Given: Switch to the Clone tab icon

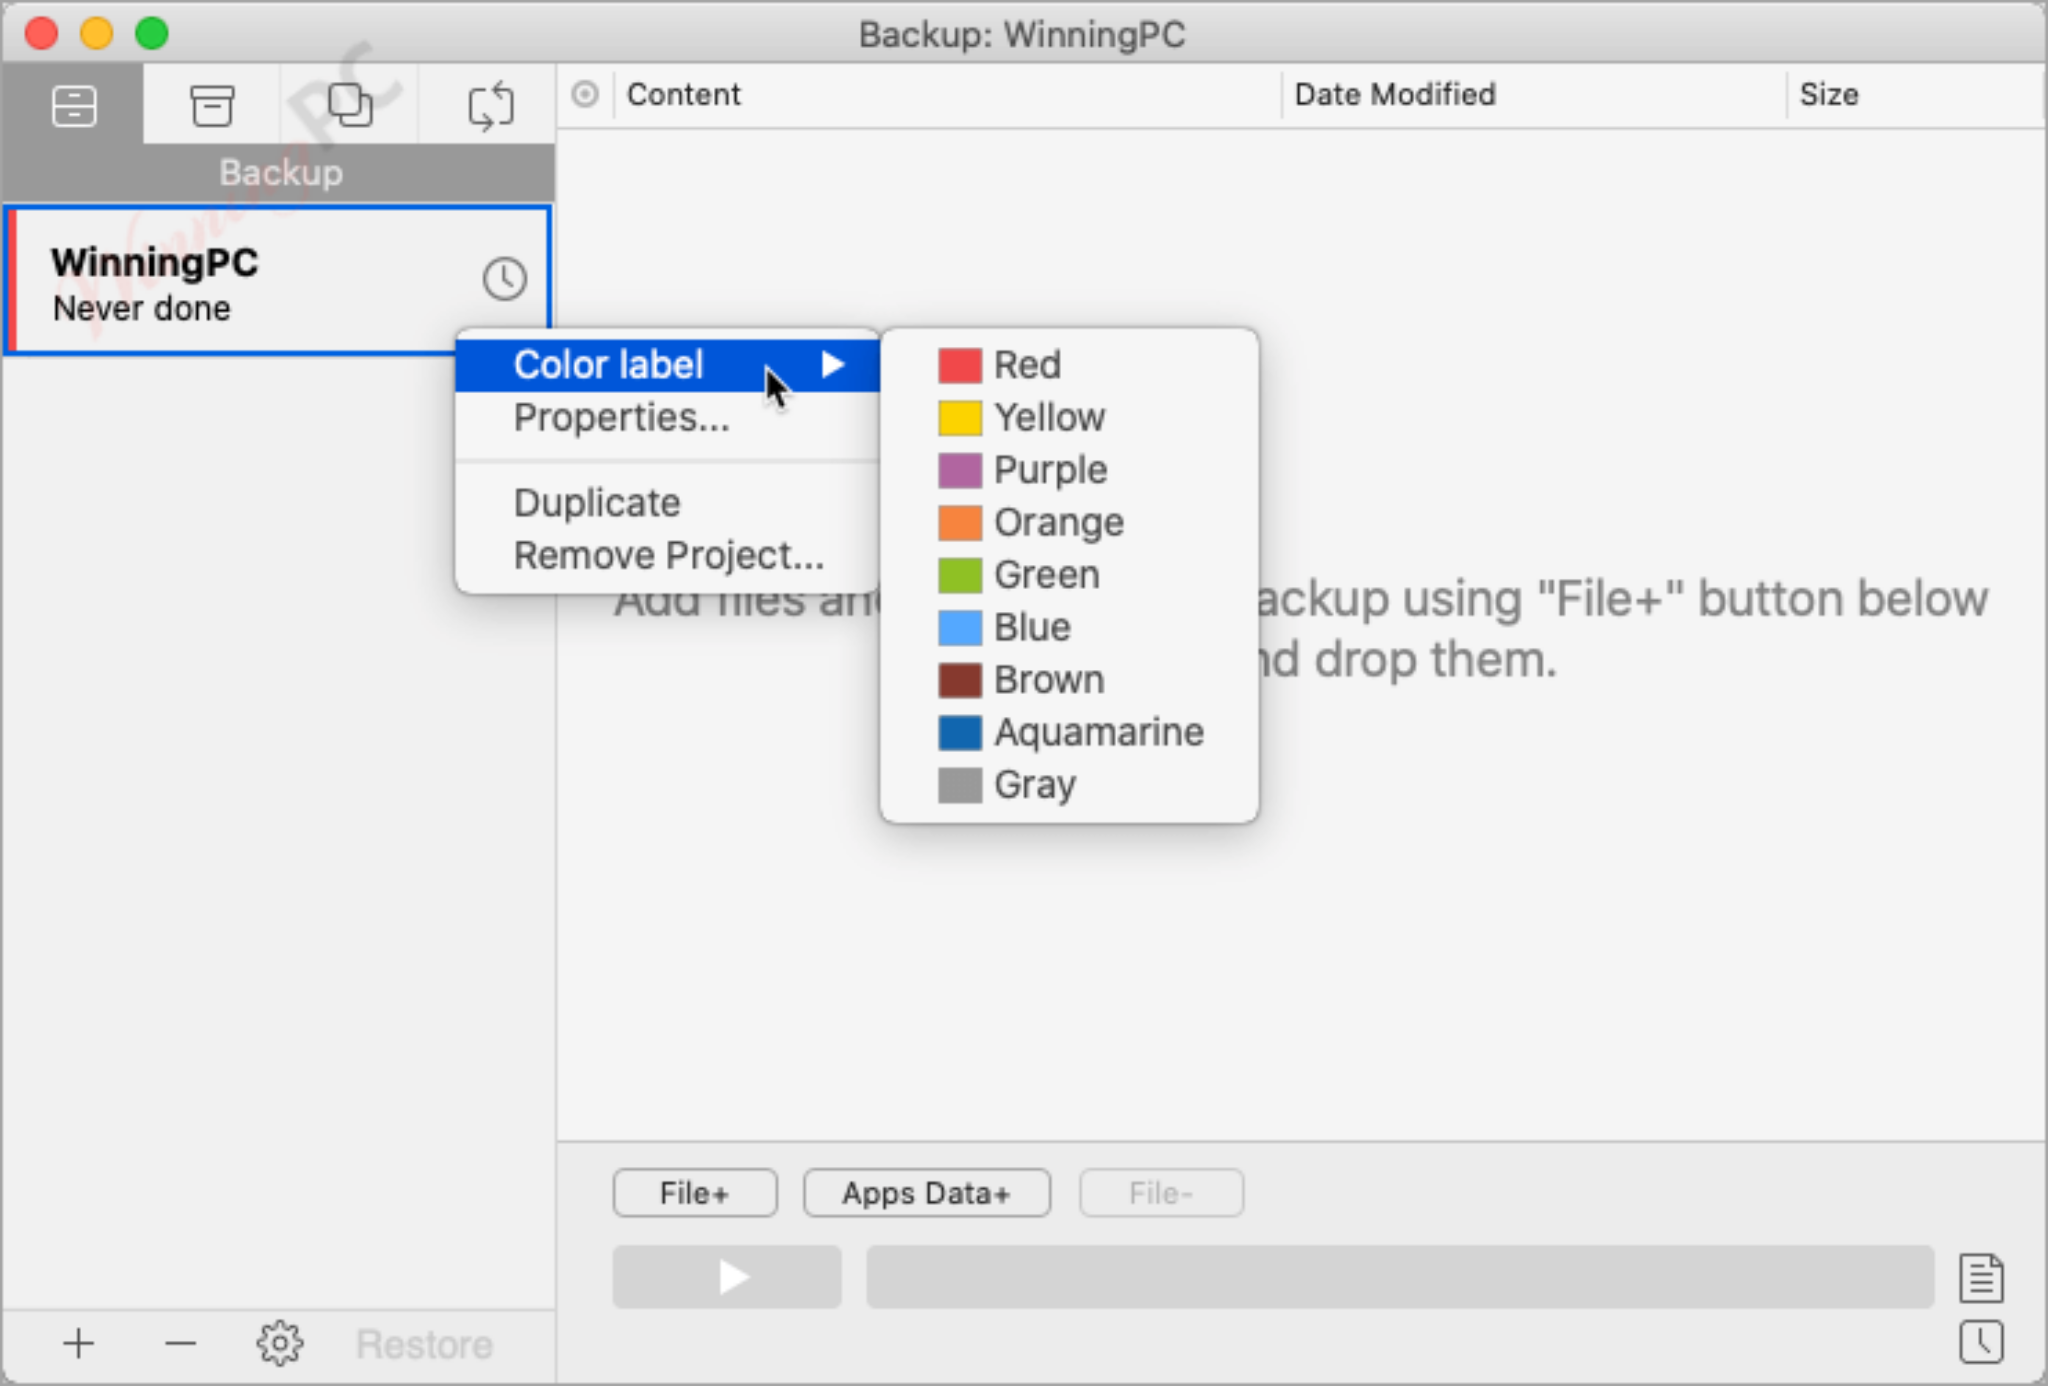Looking at the screenshot, I should click(350, 105).
